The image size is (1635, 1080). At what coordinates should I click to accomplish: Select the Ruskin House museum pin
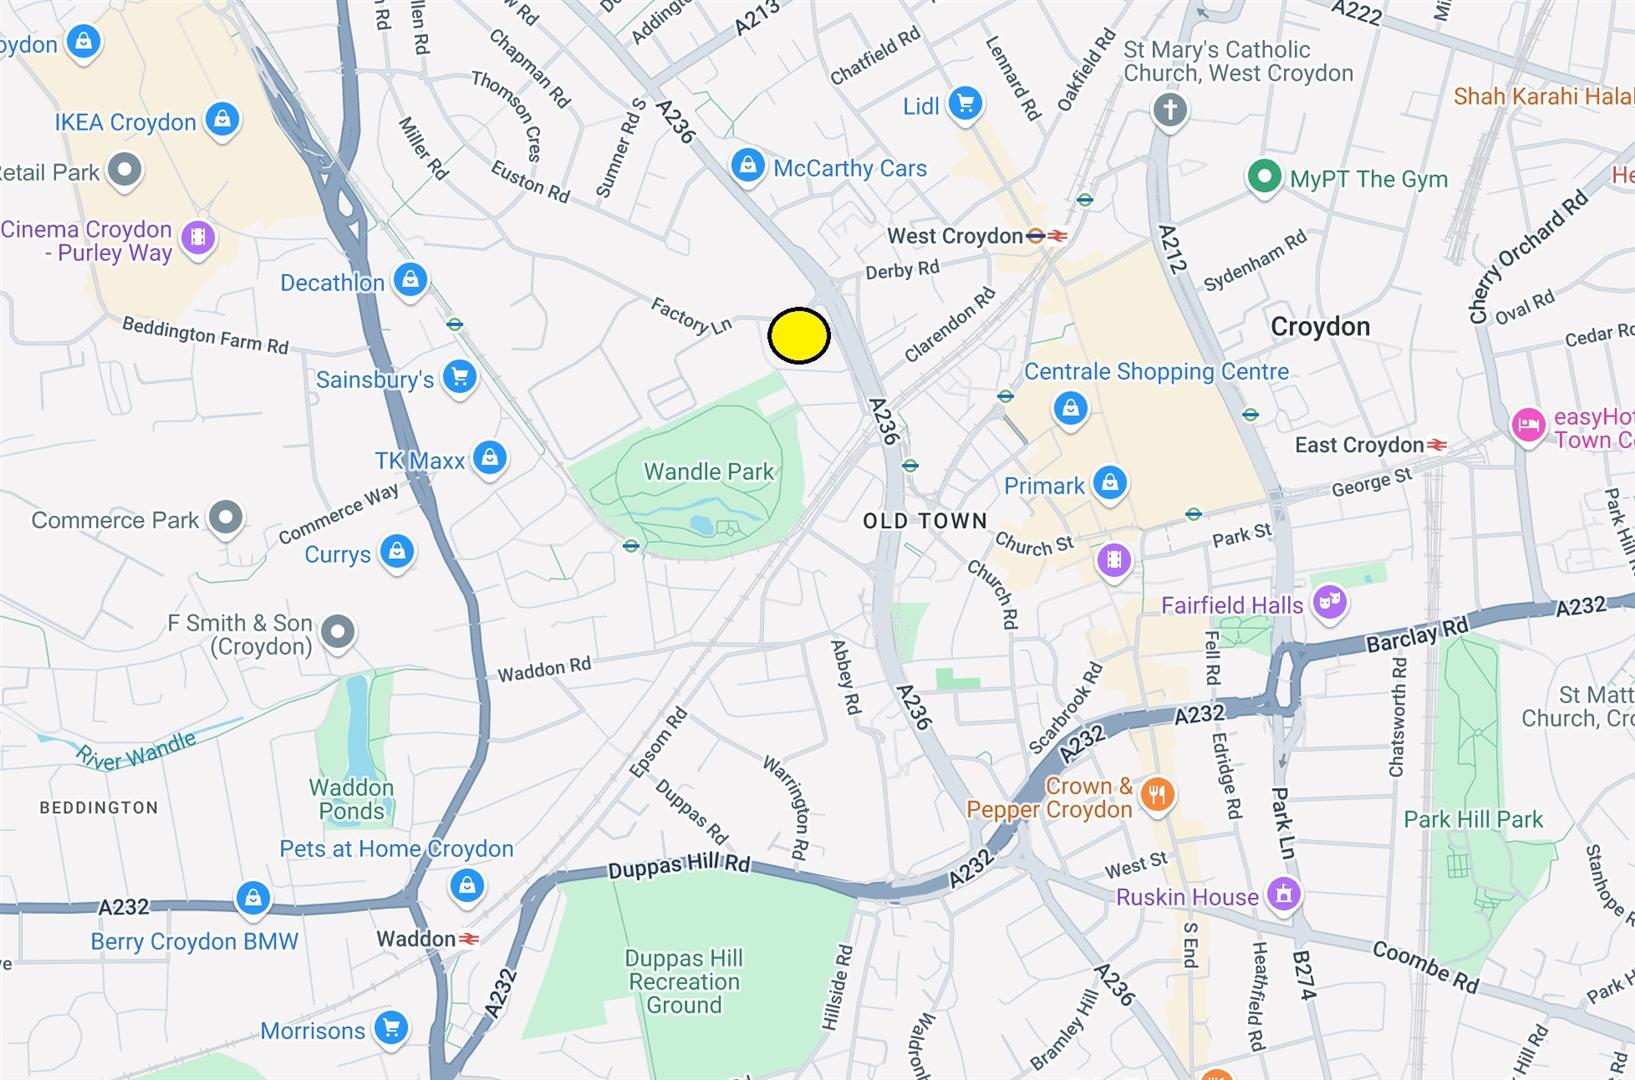tap(1284, 895)
